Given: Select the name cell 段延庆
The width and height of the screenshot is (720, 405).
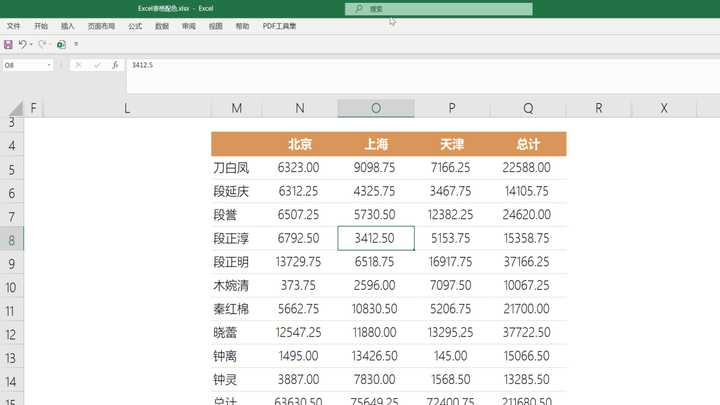Looking at the screenshot, I should pos(236,191).
